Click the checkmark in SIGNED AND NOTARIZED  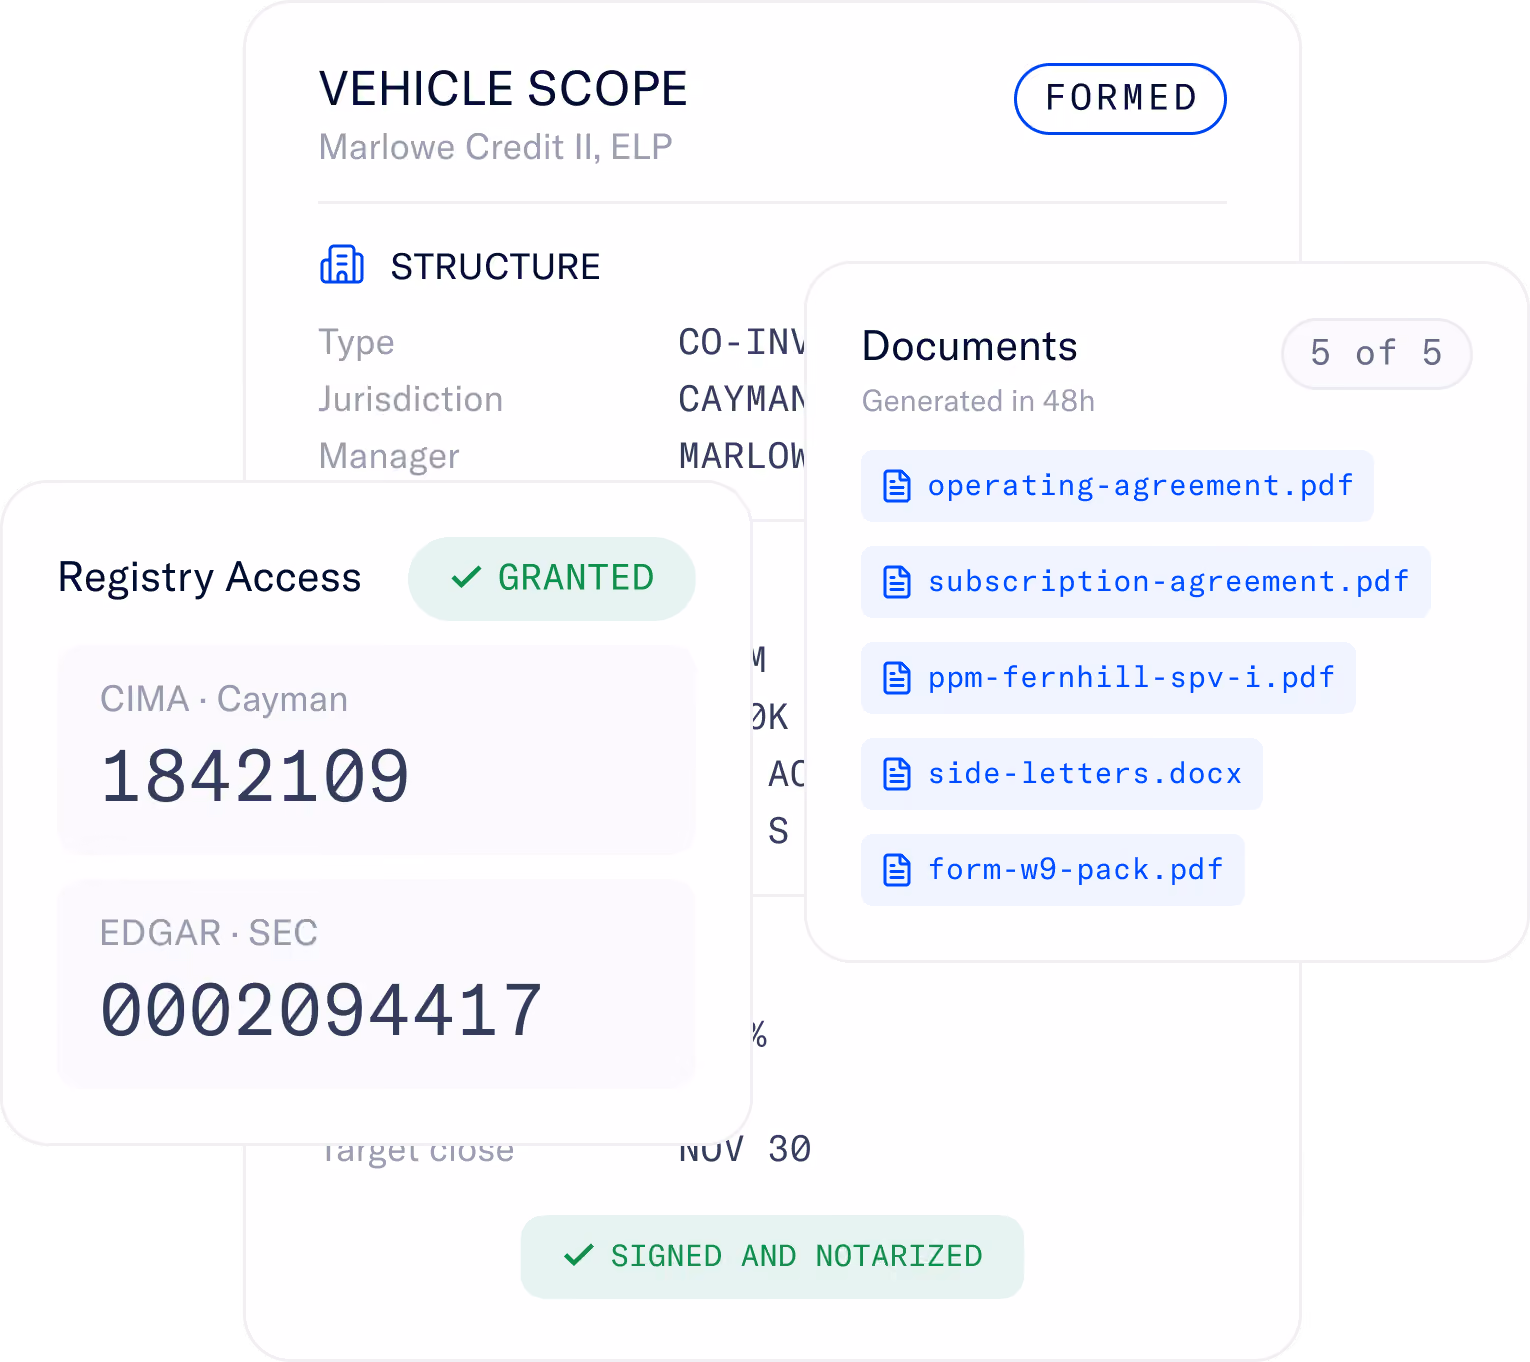click(579, 1256)
